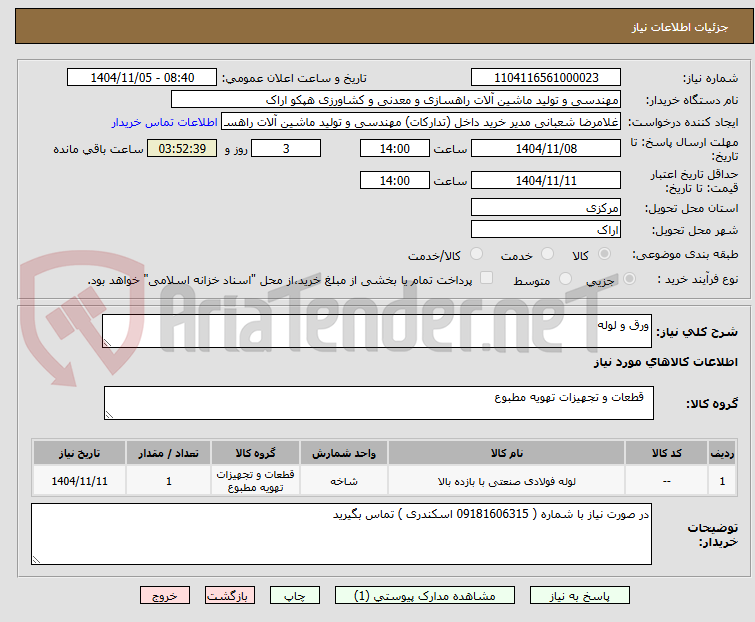Click the resize grip of شرح کلی نیاز box
Screen dimensions: 755x622
pyautogui.click(x=107, y=342)
